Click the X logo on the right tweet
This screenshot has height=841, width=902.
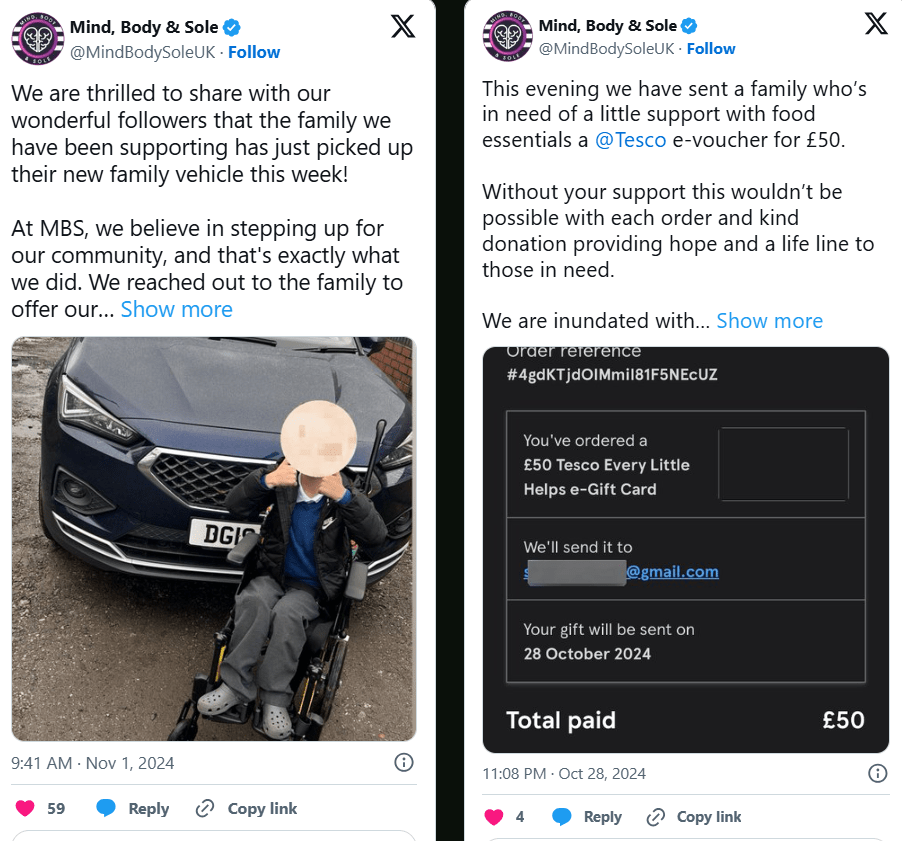pos(876,24)
